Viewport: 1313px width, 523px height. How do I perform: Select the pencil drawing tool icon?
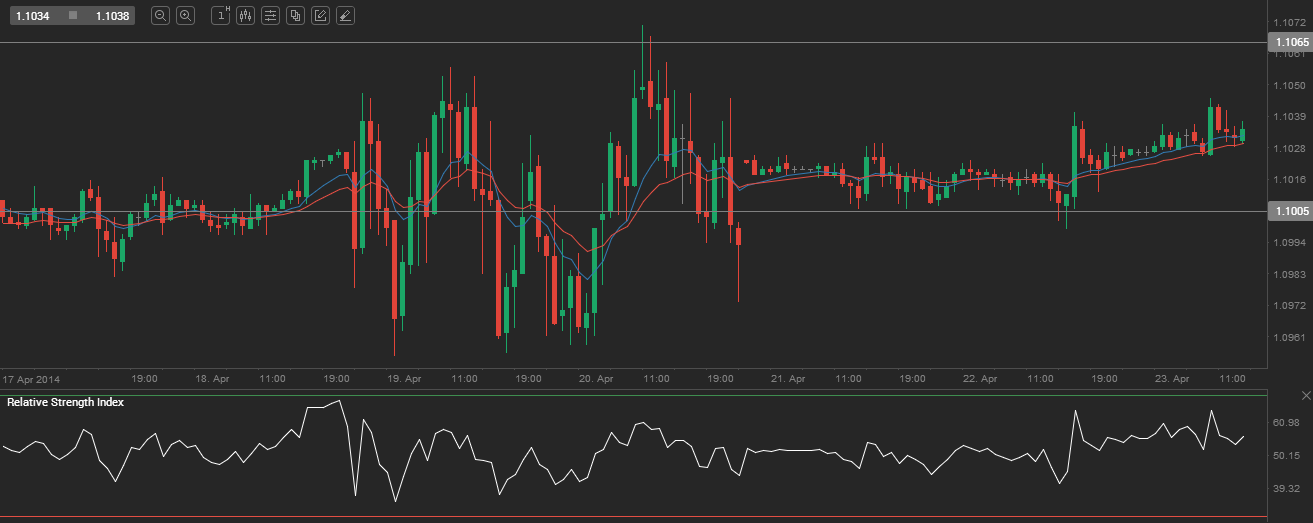[320, 16]
